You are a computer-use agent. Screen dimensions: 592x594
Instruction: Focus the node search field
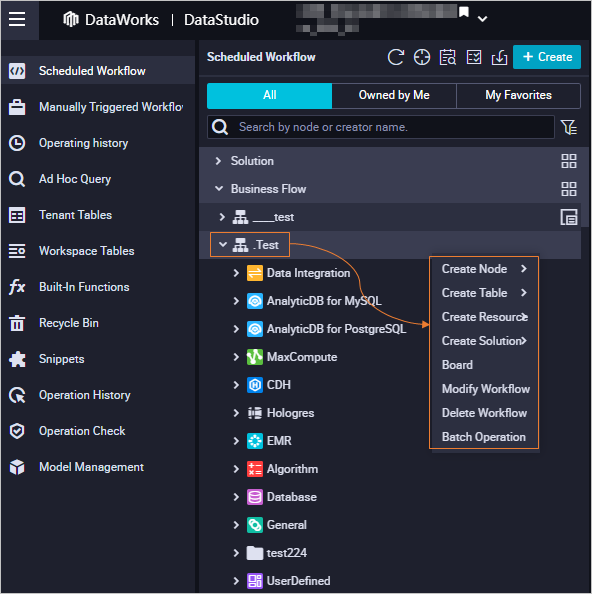[x=381, y=127]
